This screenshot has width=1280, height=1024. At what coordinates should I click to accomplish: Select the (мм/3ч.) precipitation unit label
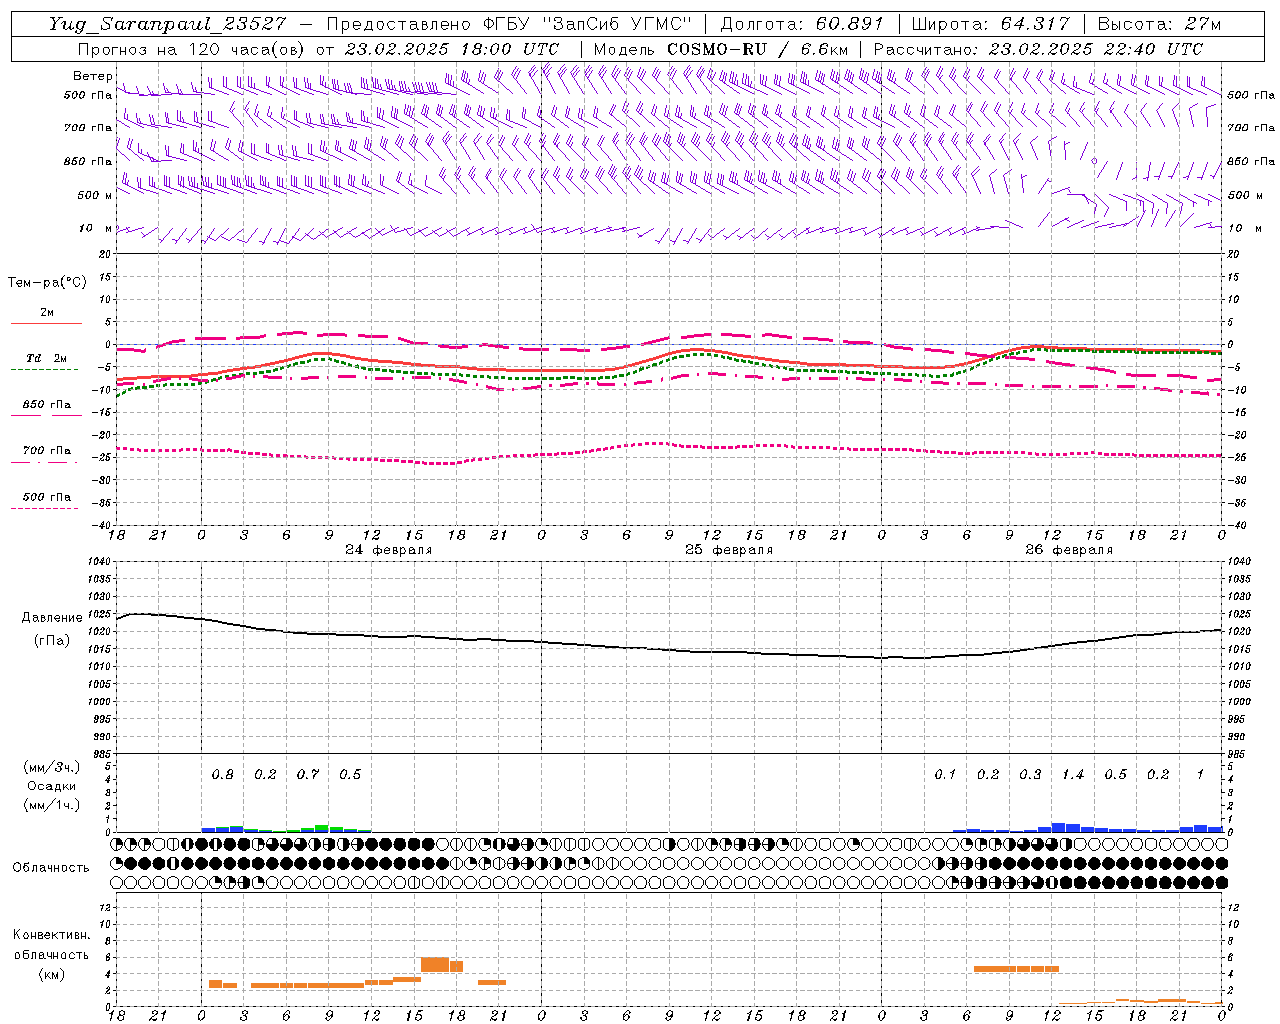tap(52, 767)
